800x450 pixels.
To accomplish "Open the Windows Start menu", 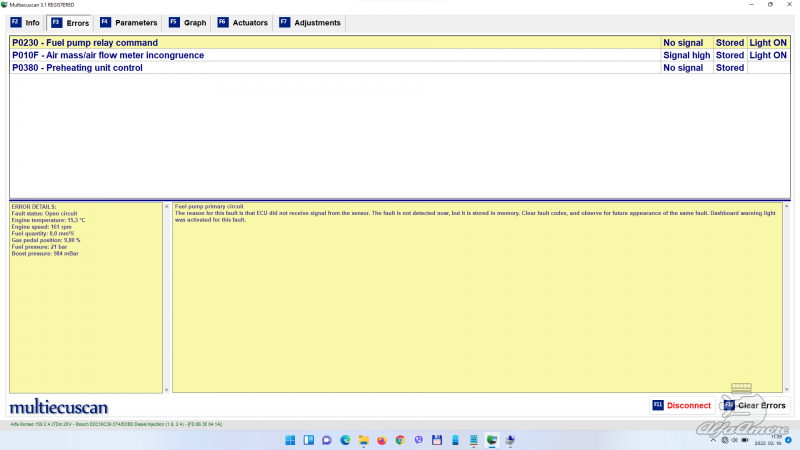I will point(290,440).
